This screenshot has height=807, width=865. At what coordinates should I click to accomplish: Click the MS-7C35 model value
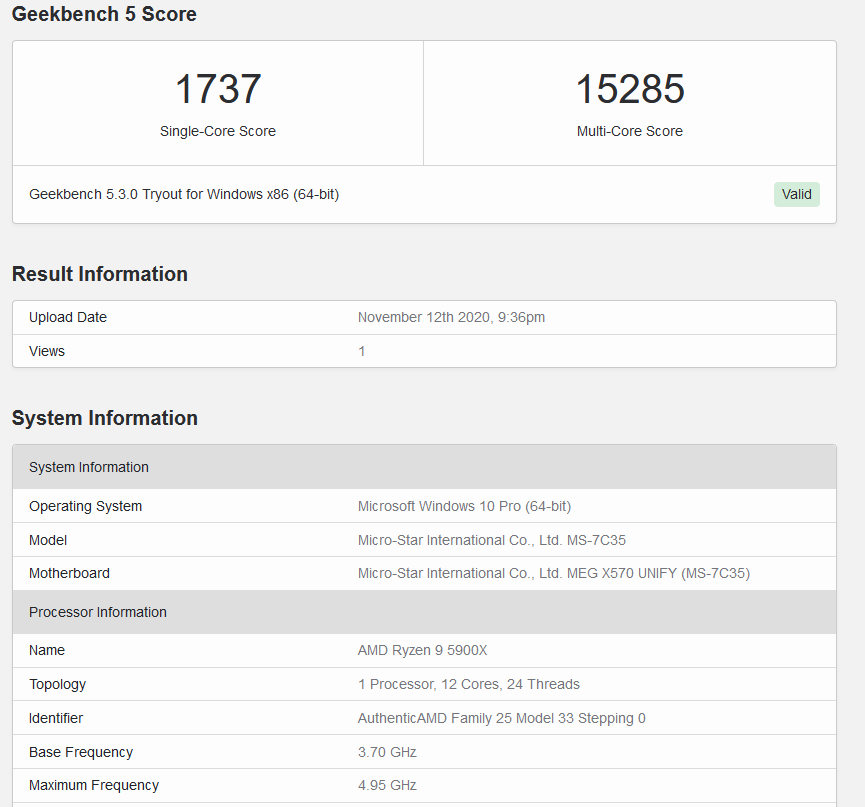tap(492, 540)
